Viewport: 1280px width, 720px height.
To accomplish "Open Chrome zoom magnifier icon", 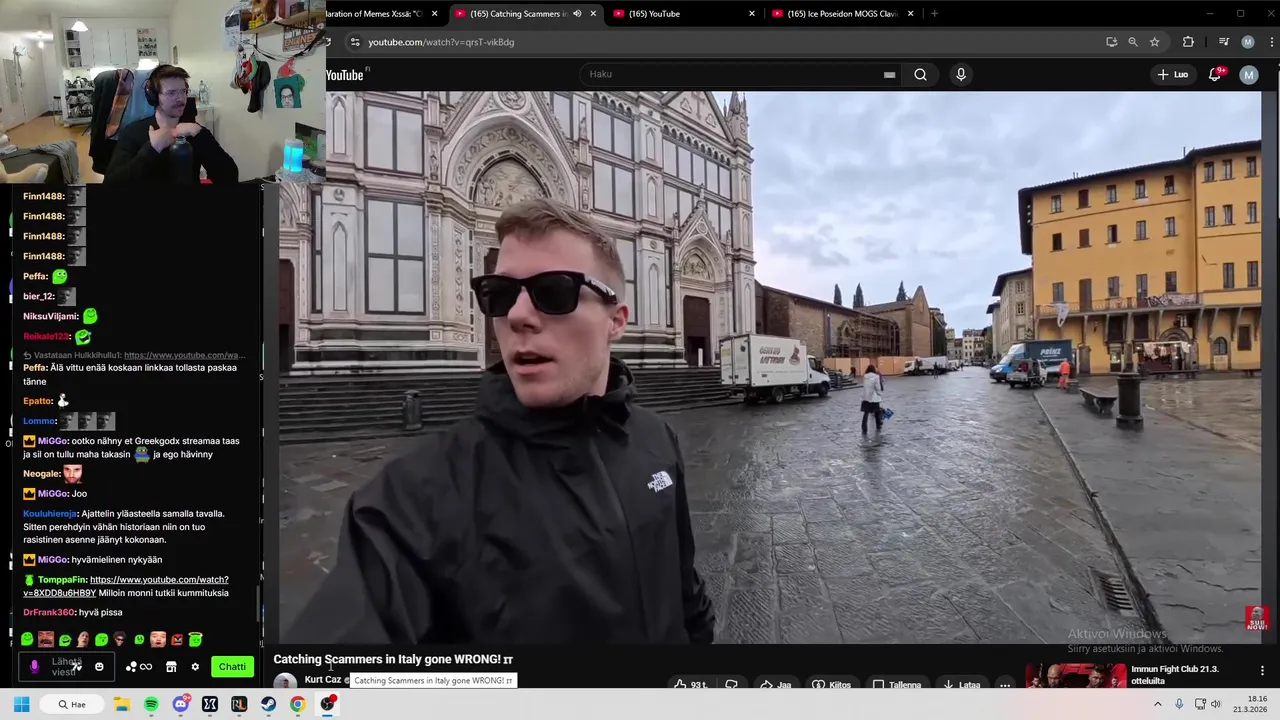I will [x=1133, y=42].
